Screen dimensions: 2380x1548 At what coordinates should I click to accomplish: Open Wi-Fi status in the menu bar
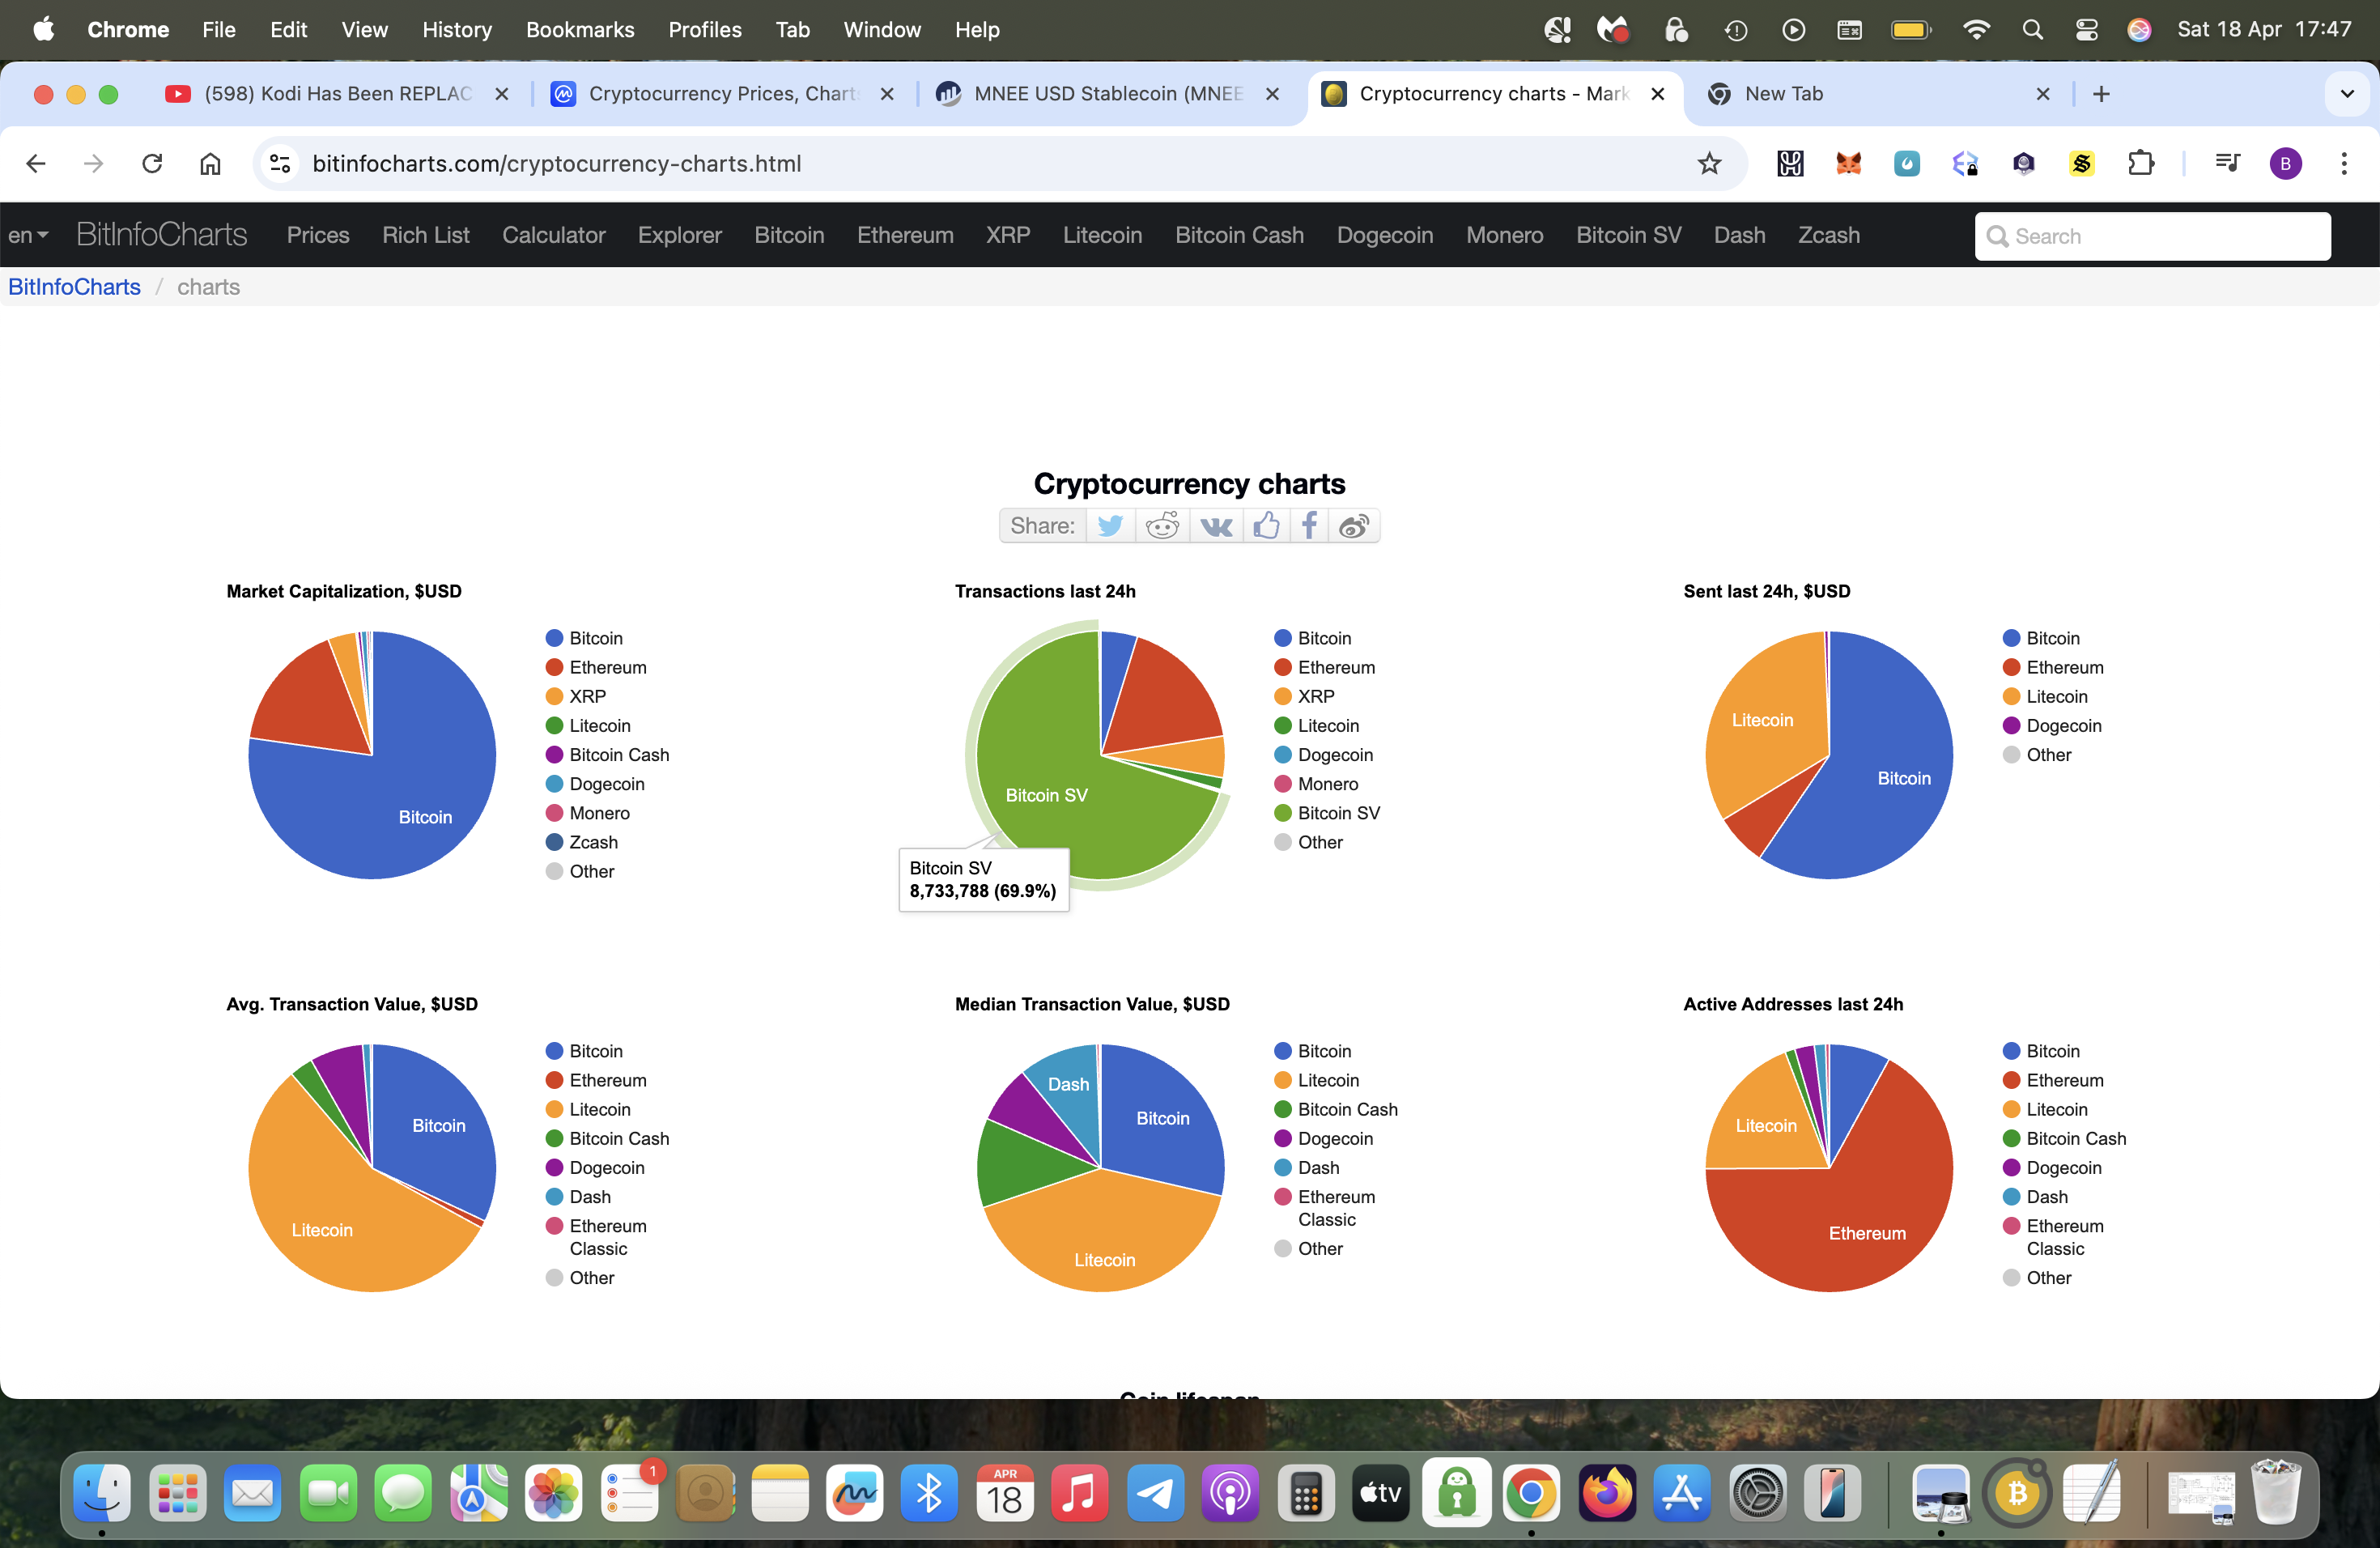1976,30
